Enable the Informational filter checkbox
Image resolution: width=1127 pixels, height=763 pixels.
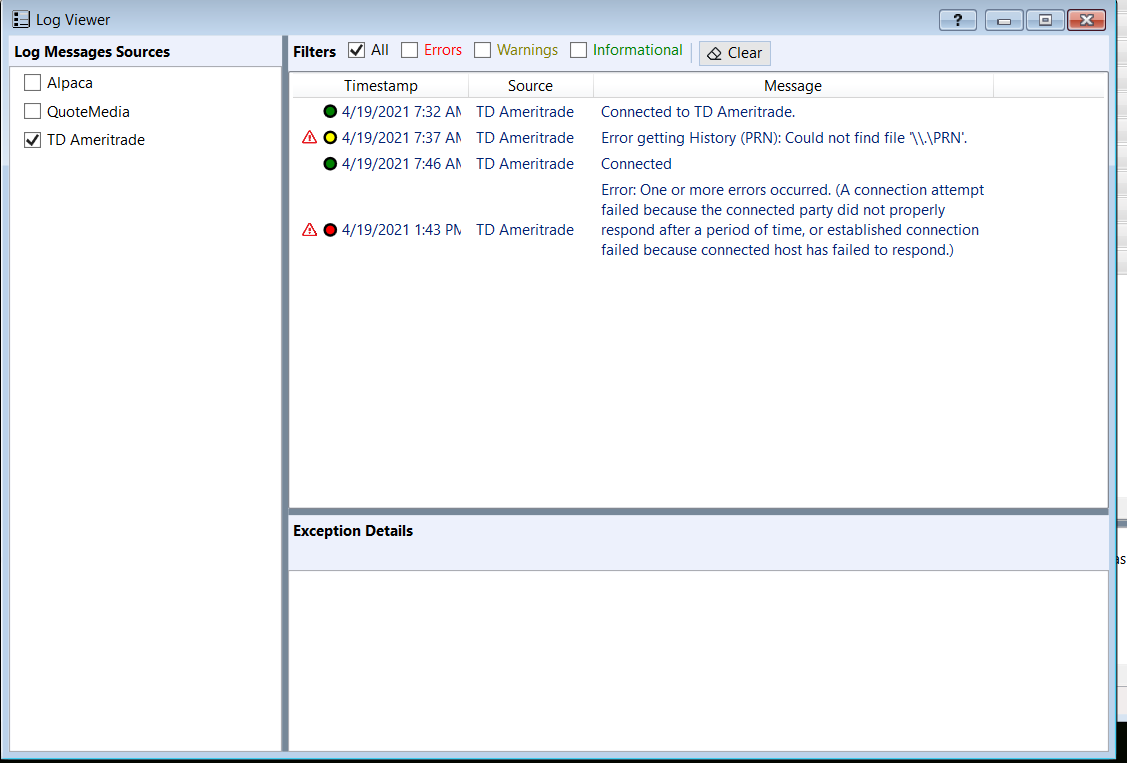click(579, 50)
